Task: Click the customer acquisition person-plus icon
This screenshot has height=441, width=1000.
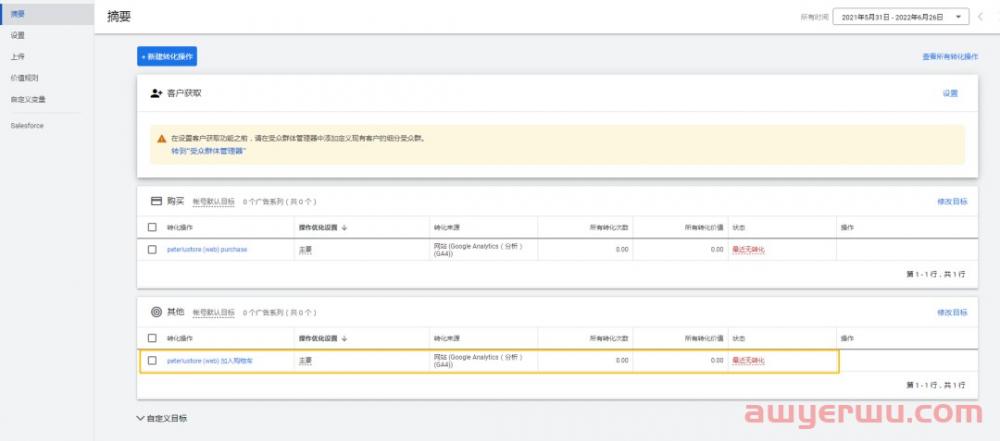Action: 156,93
